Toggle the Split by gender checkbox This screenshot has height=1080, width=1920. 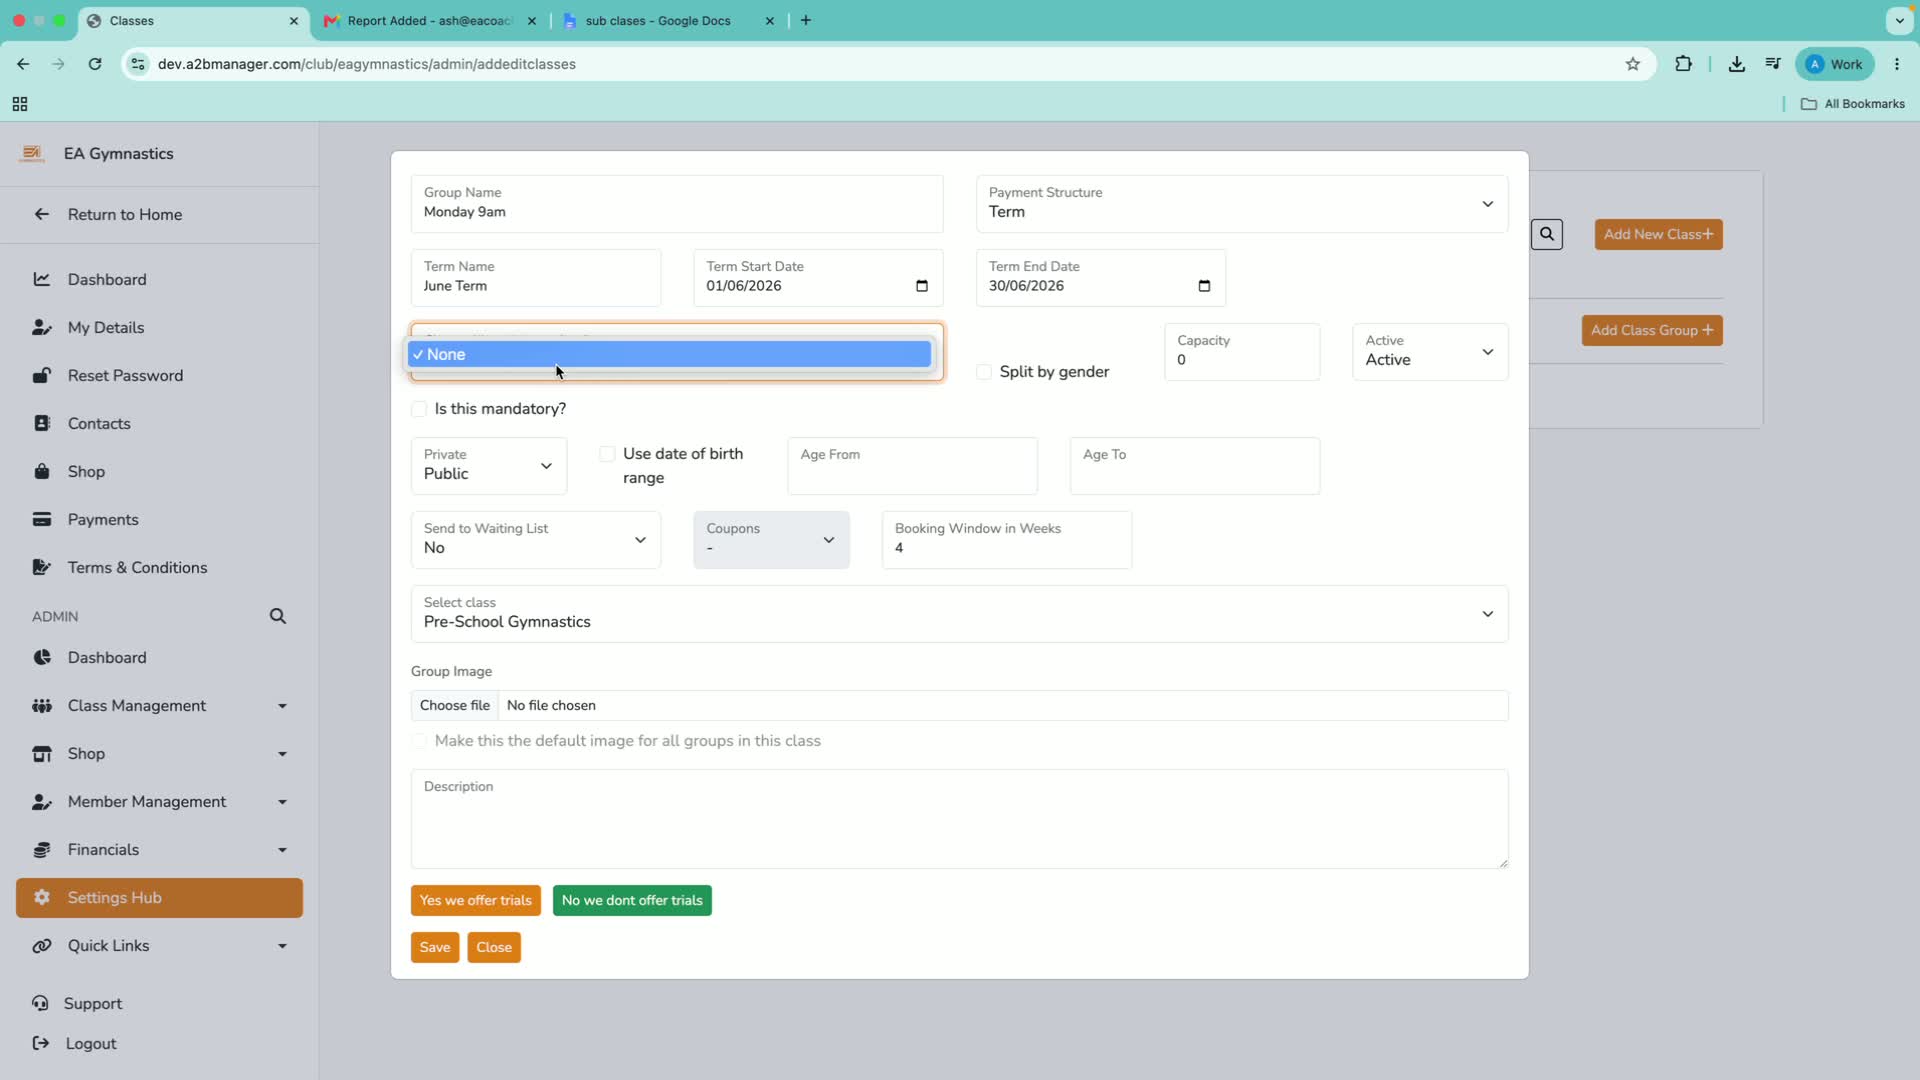(984, 372)
